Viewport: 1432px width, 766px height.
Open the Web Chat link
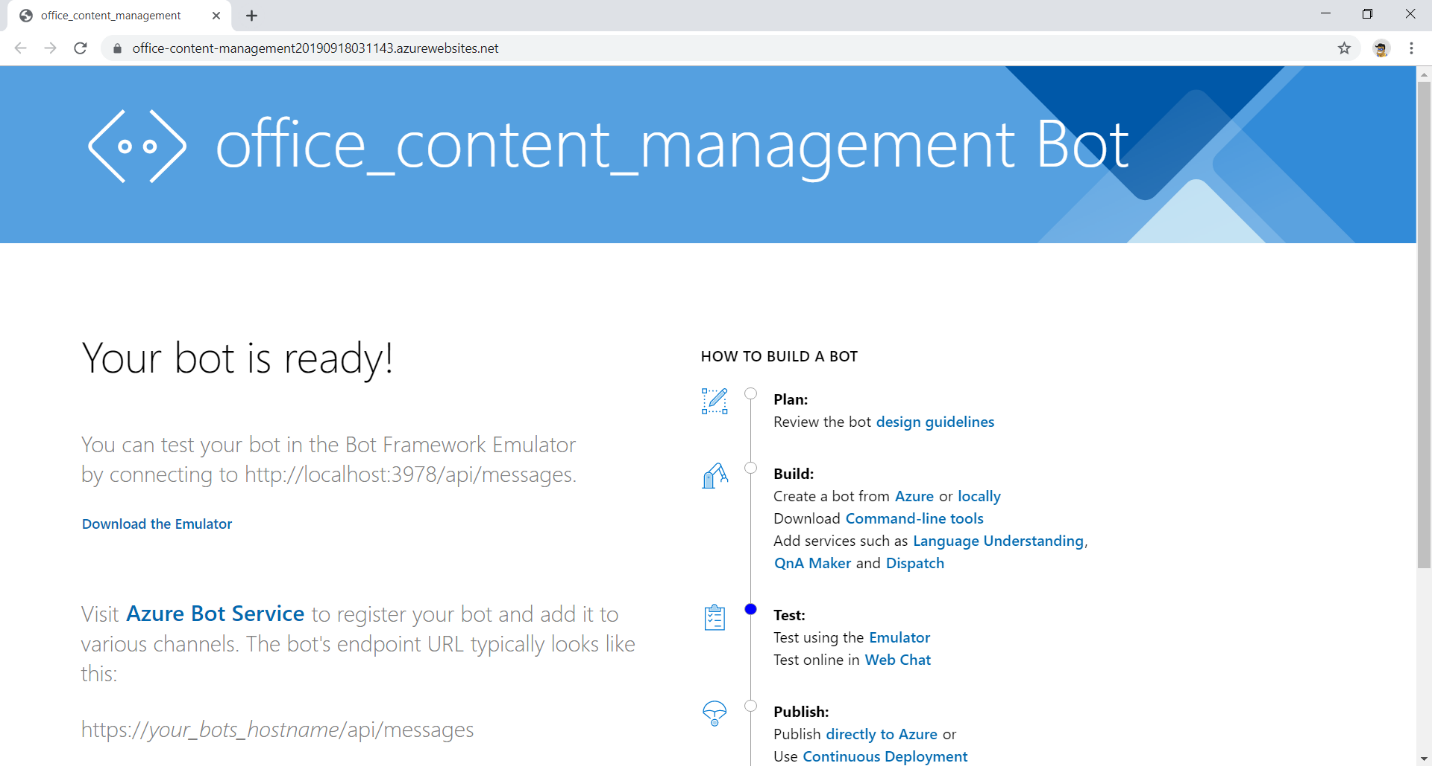coord(897,660)
